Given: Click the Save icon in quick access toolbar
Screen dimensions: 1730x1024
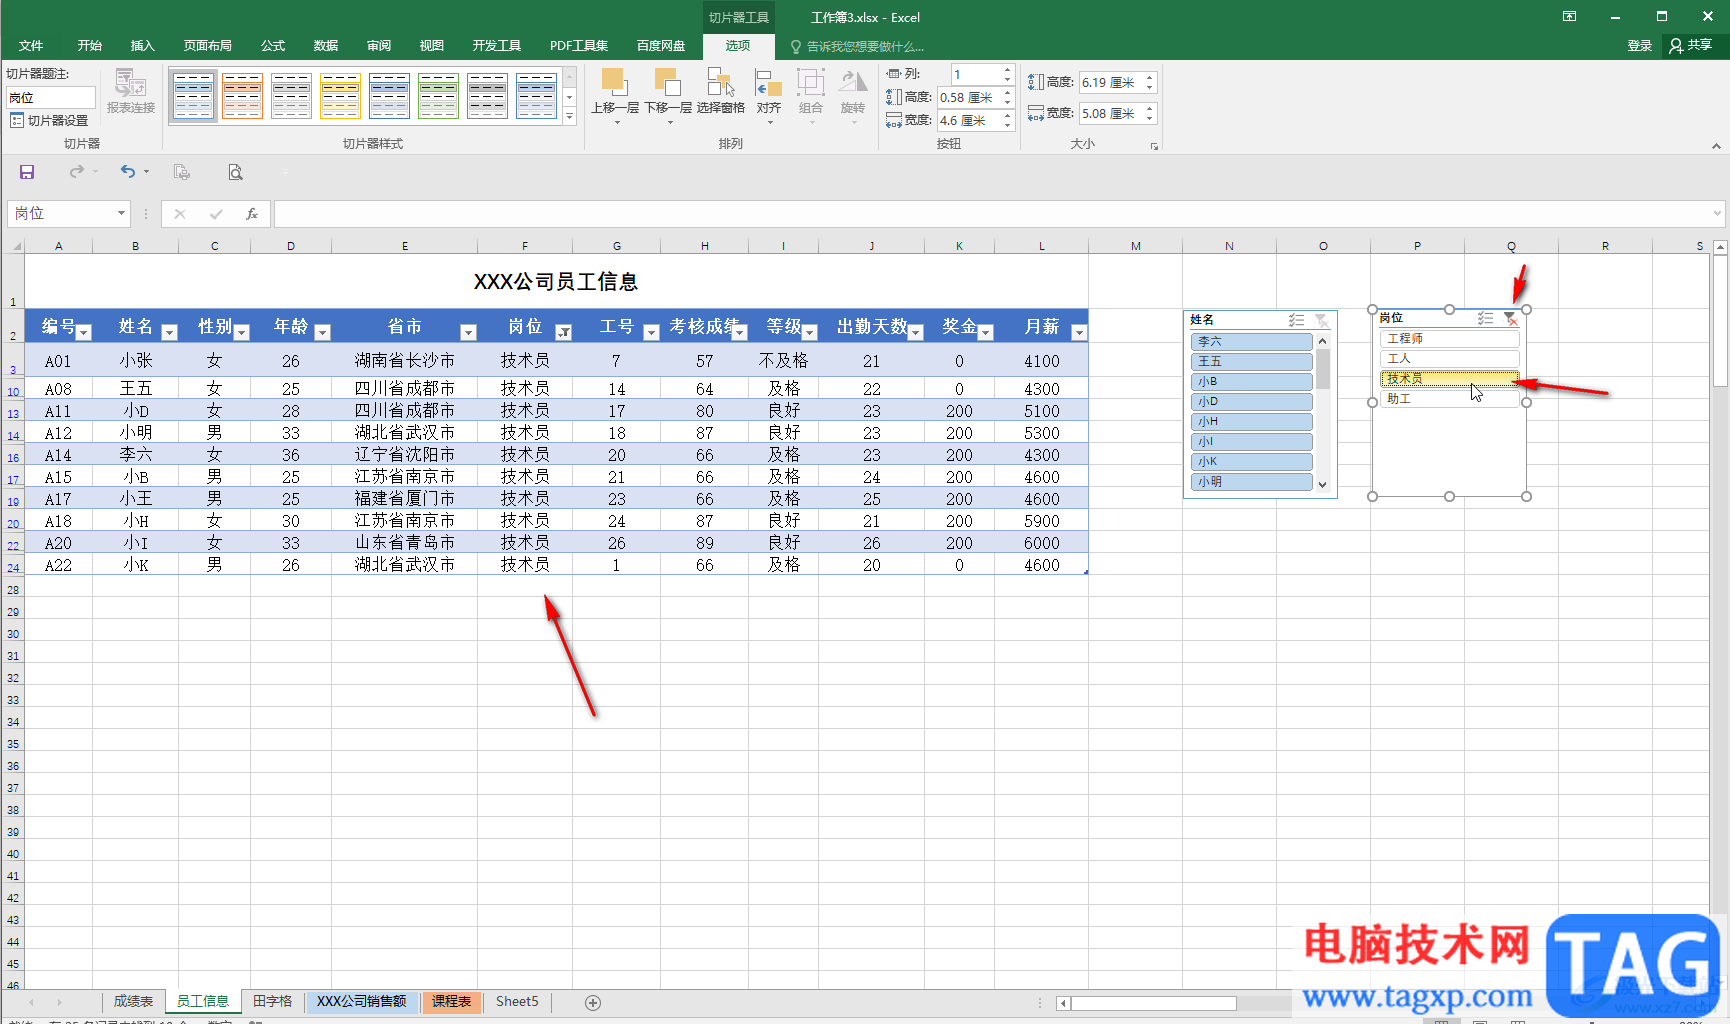Looking at the screenshot, I should [27, 172].
